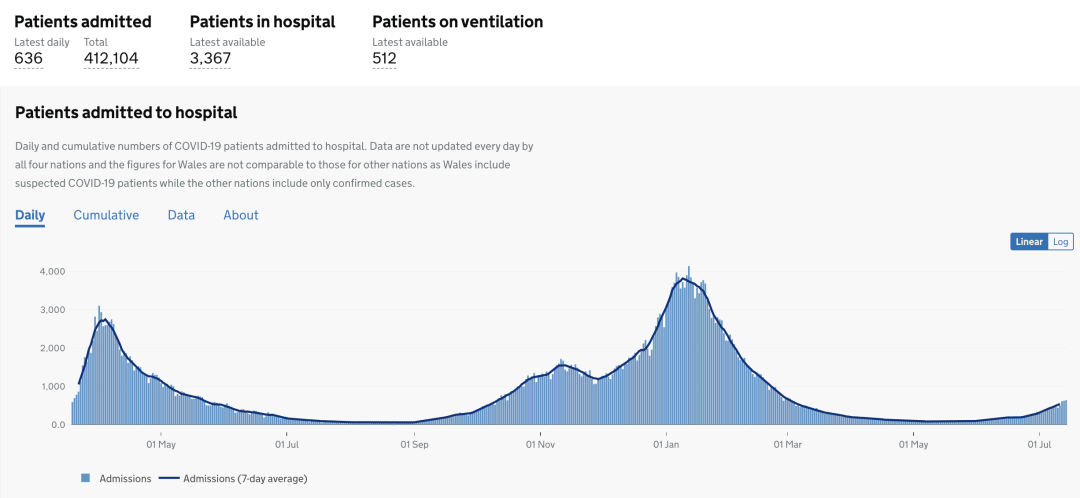Screen dimensions: 1080x498
Task: Toggle chart scale to Log
Action: [x=1061, y=242]
